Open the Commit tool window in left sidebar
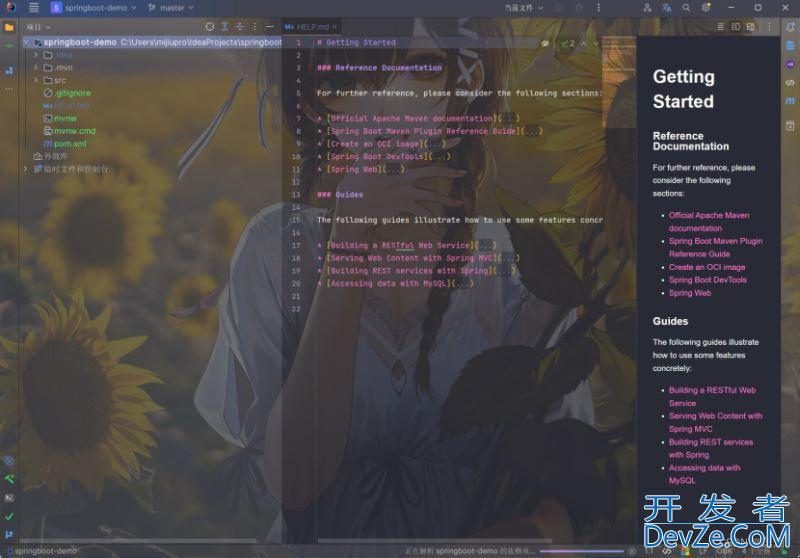The height and width of the screenshot is (558, 800). click(x=9, y=46)
